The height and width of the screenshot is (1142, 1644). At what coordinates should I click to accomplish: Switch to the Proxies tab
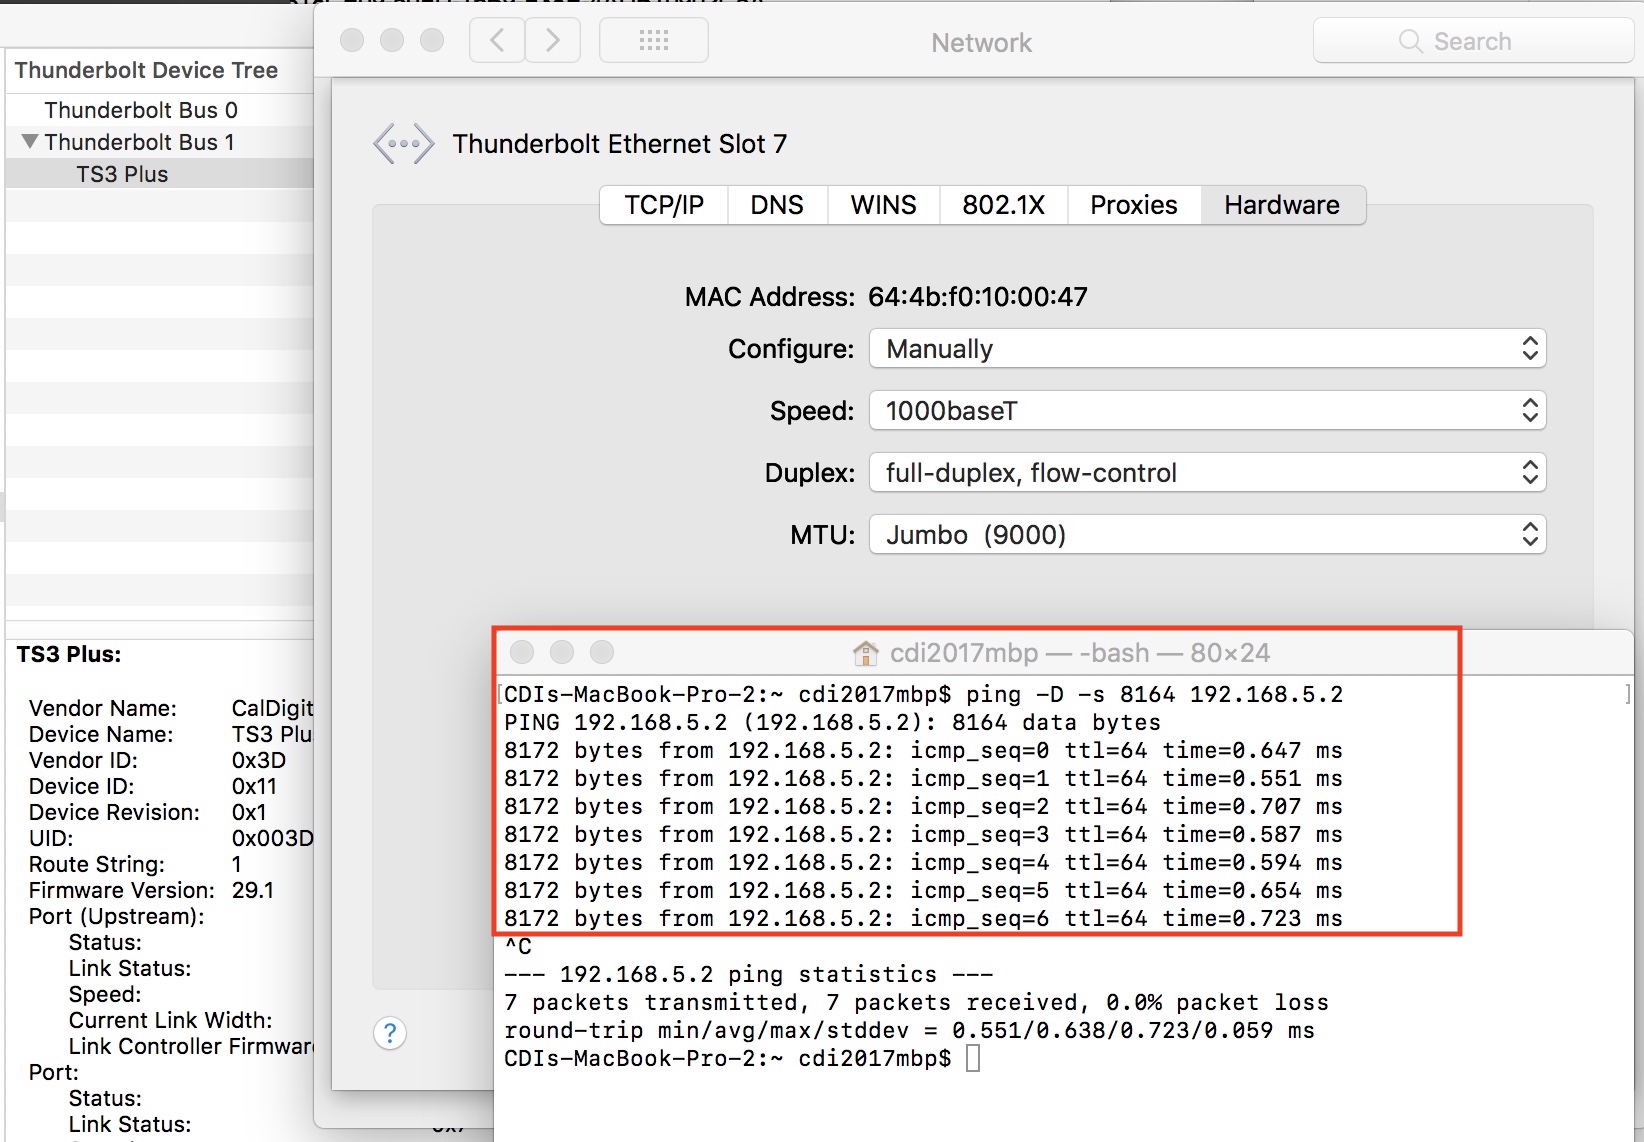[1134, 205]
